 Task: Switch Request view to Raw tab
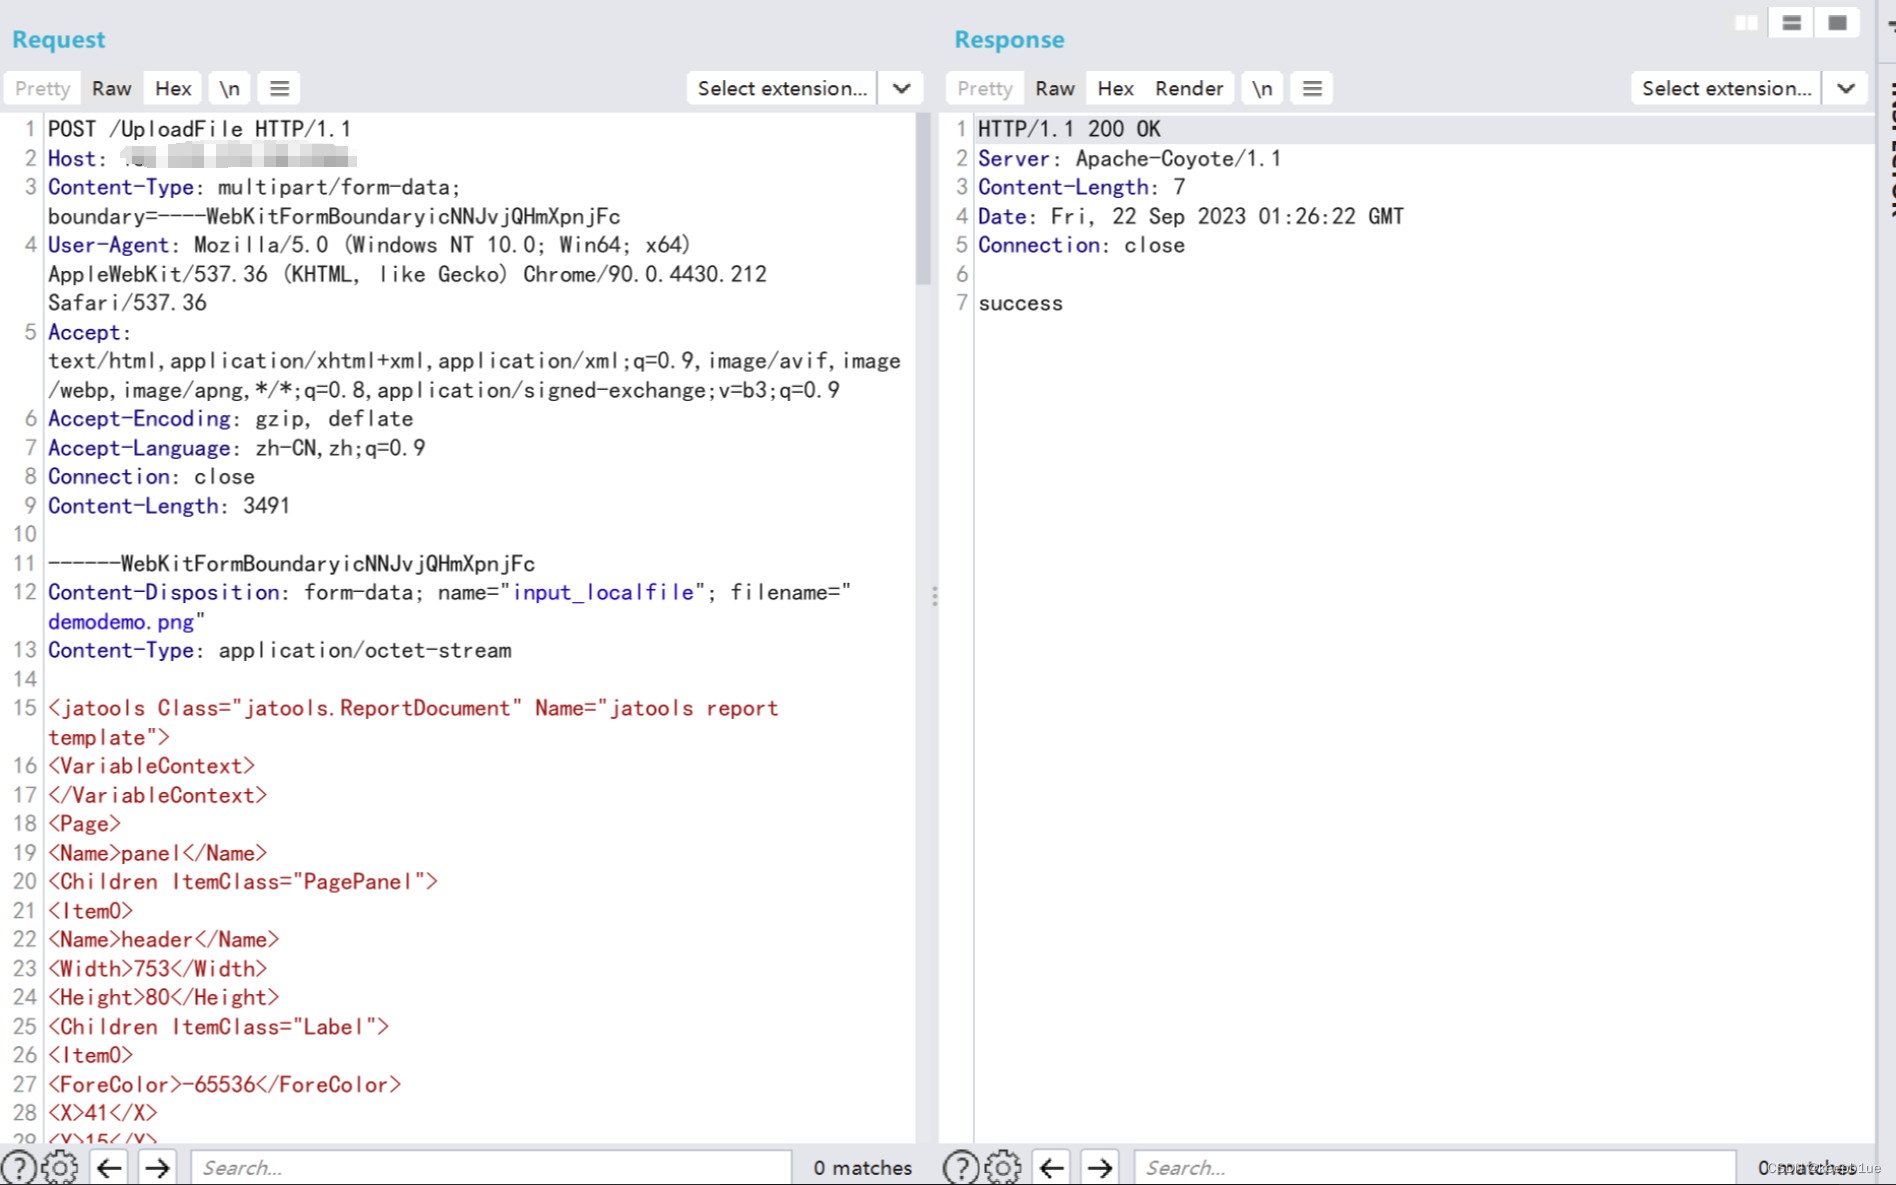(112, 88)
